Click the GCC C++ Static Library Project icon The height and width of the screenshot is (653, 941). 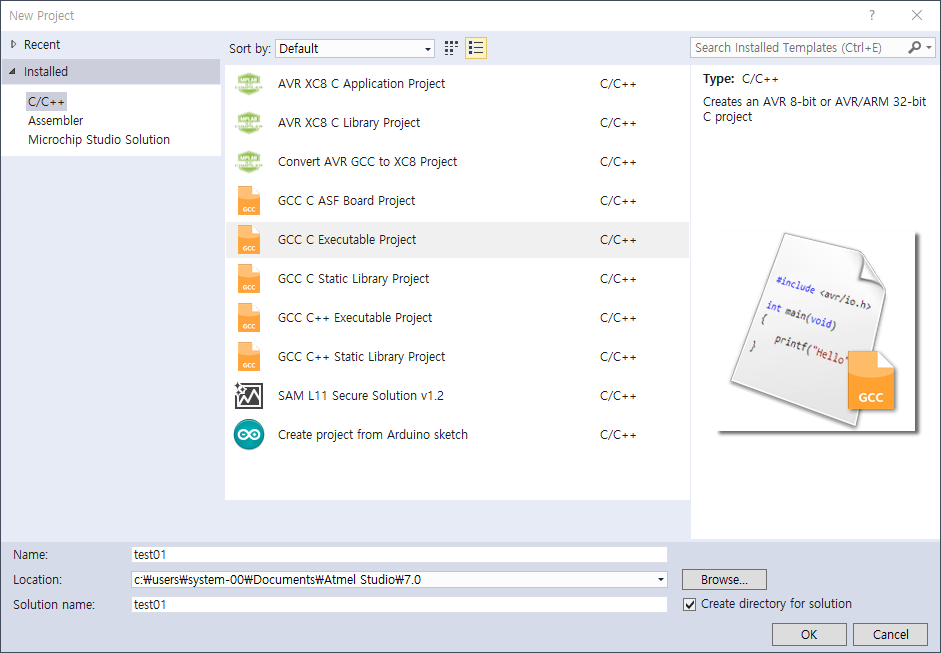click(x=249, y=357)
